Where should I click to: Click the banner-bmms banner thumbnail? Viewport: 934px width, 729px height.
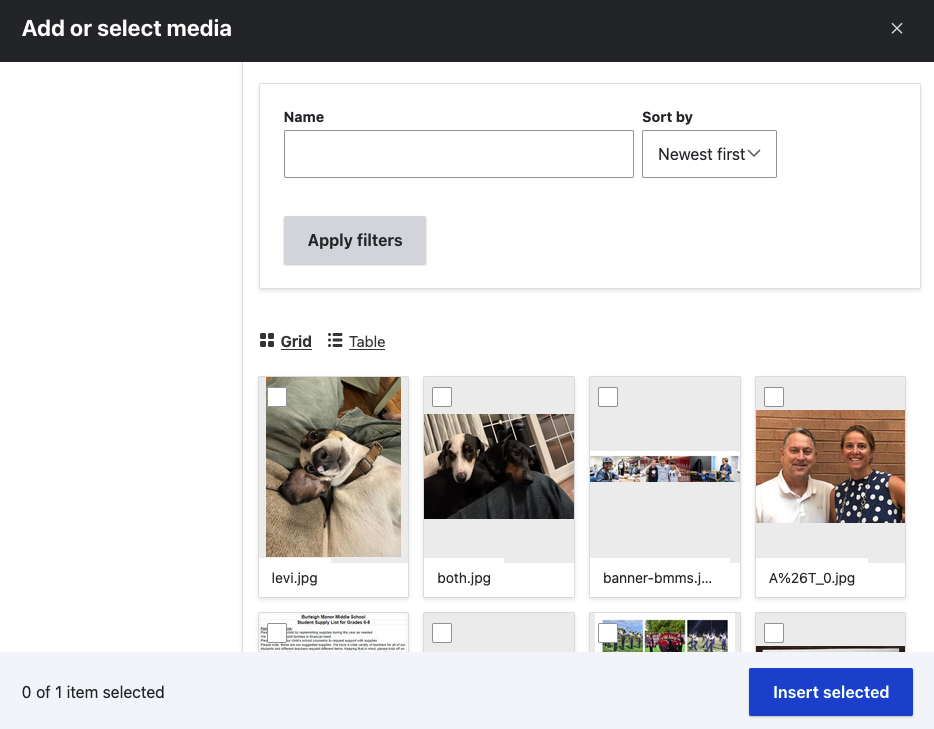click(x=665, y=469)
